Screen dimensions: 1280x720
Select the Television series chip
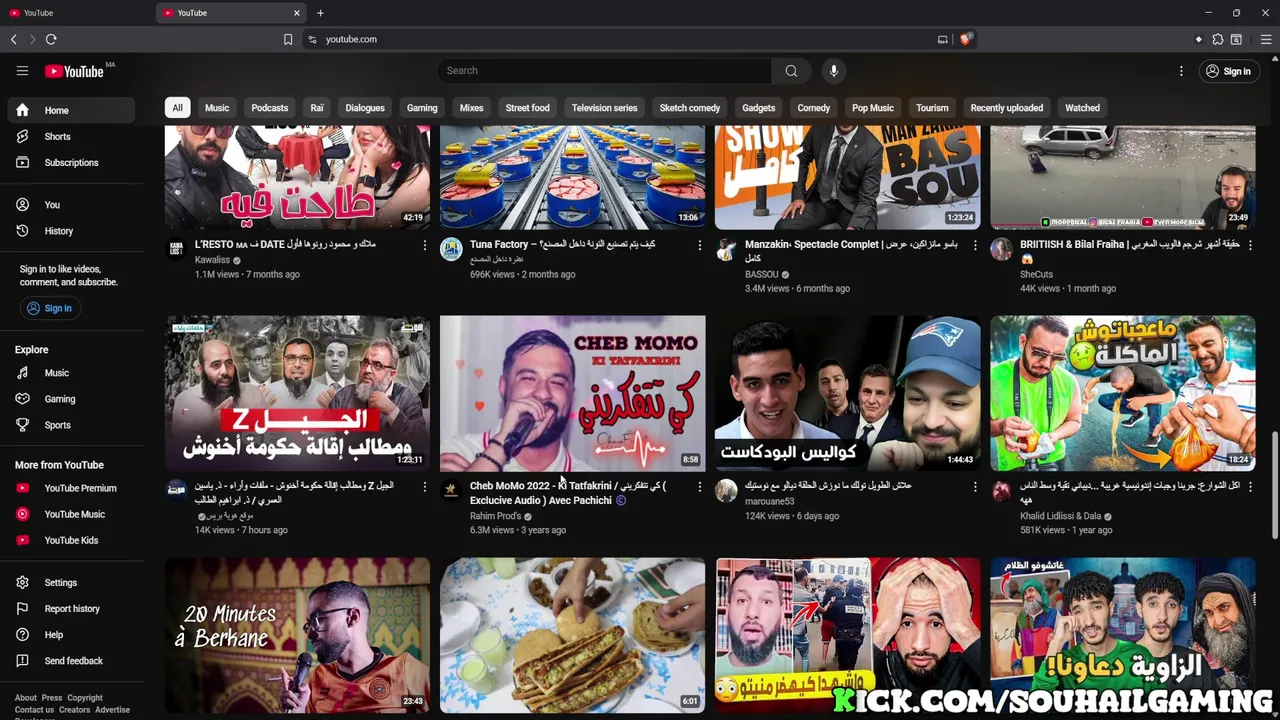click(x=604, y=108)
